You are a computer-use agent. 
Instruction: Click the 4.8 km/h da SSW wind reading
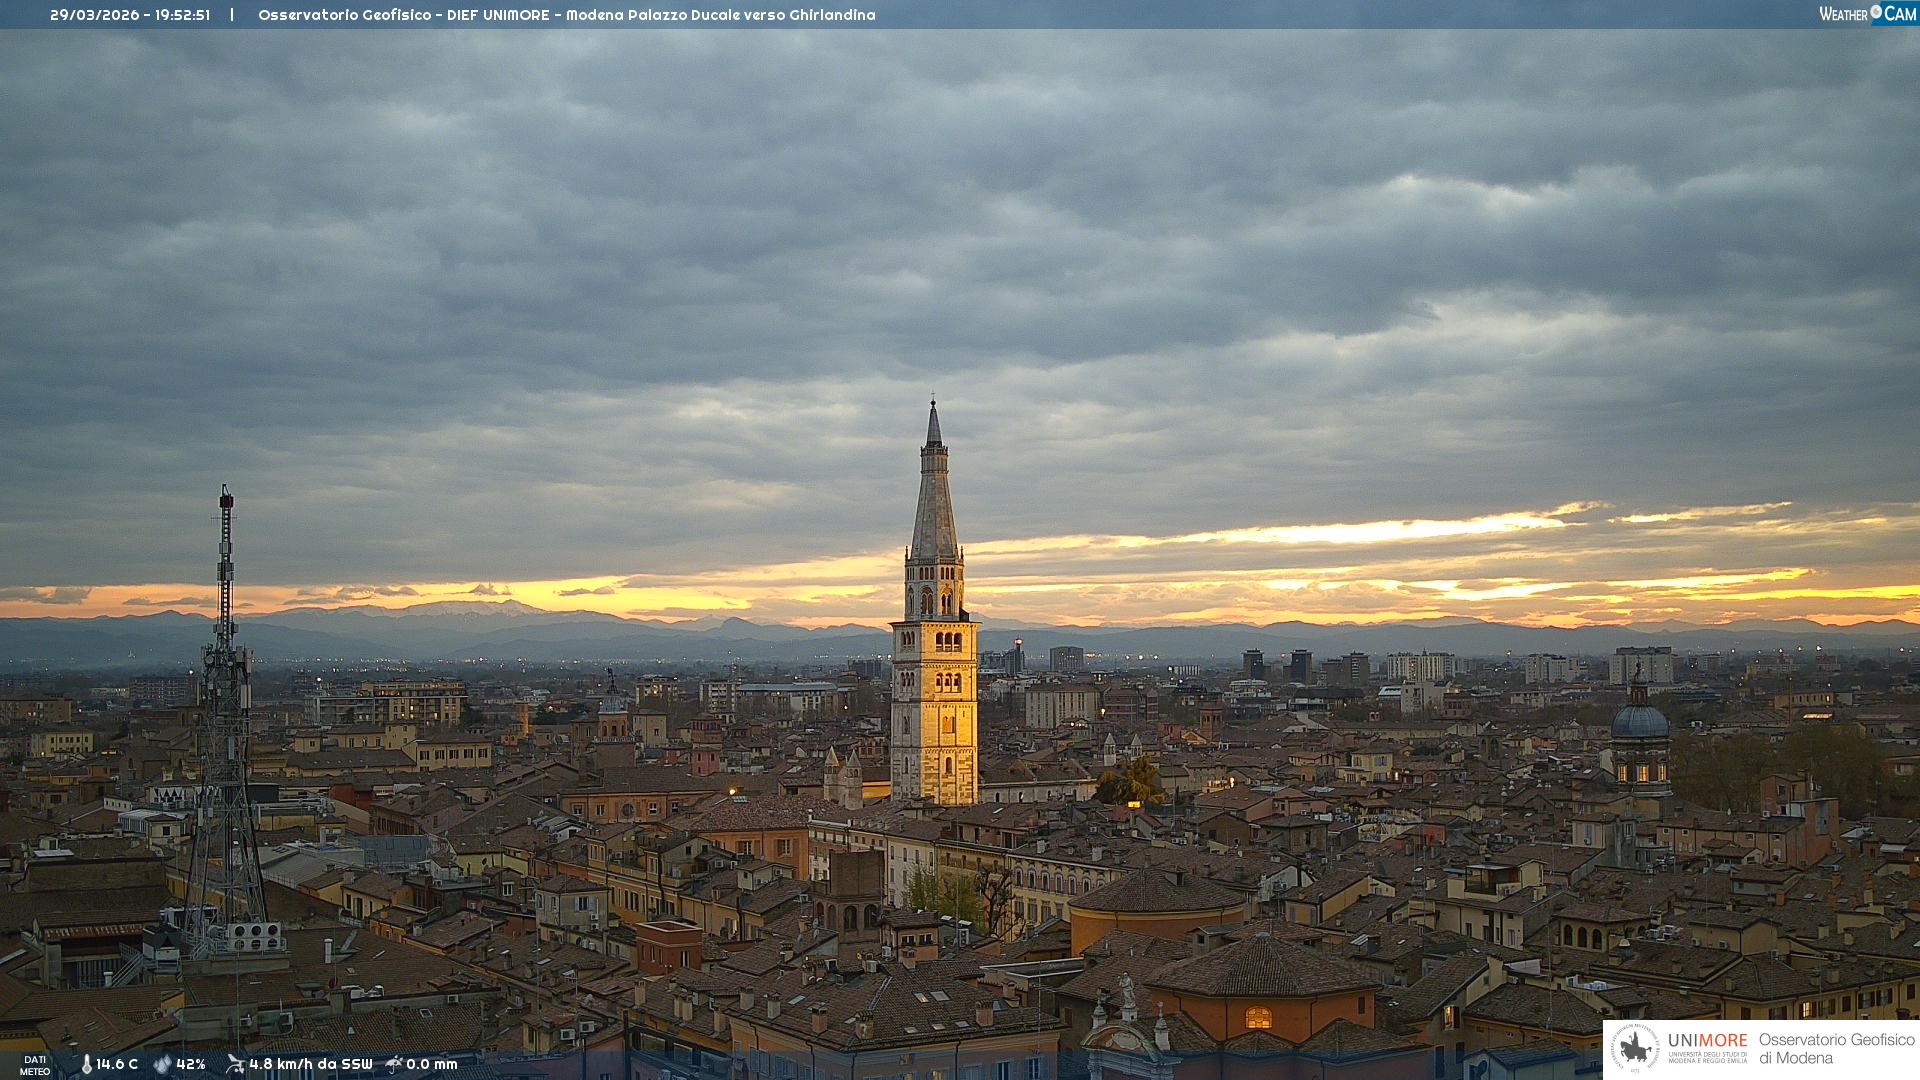pos(310,1064)
